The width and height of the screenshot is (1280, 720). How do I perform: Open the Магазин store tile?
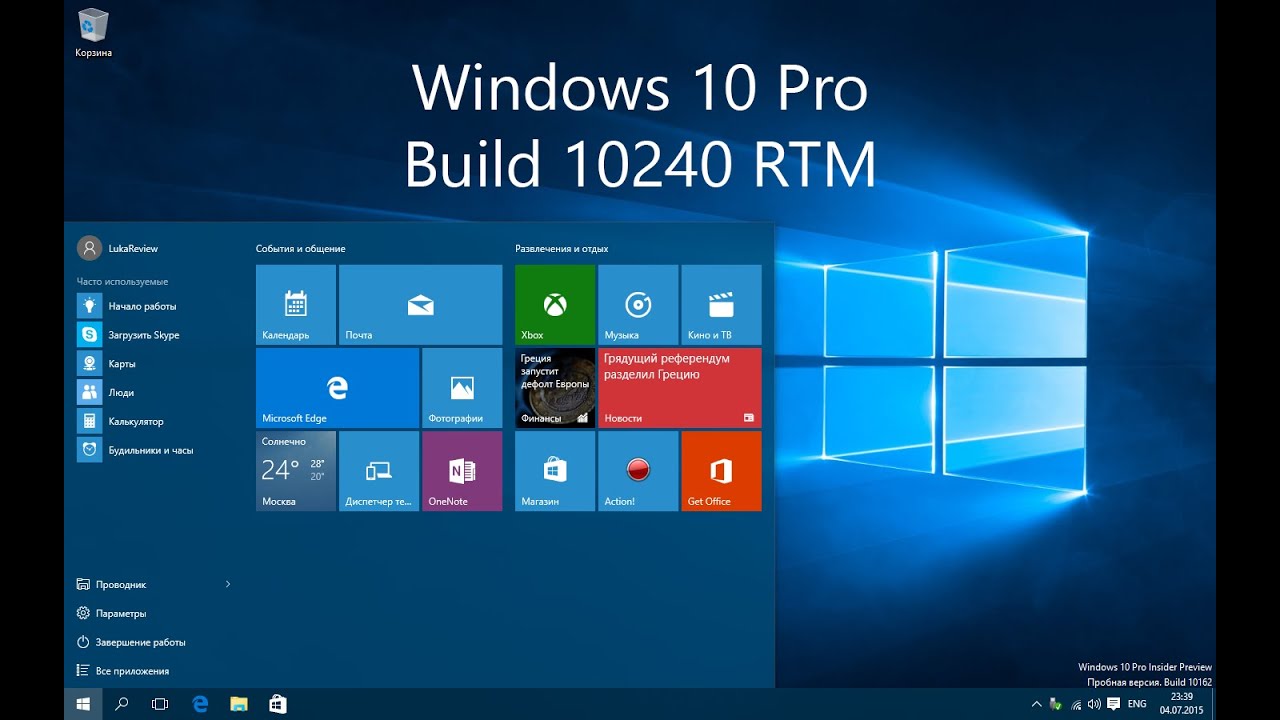tap(555, 471)
